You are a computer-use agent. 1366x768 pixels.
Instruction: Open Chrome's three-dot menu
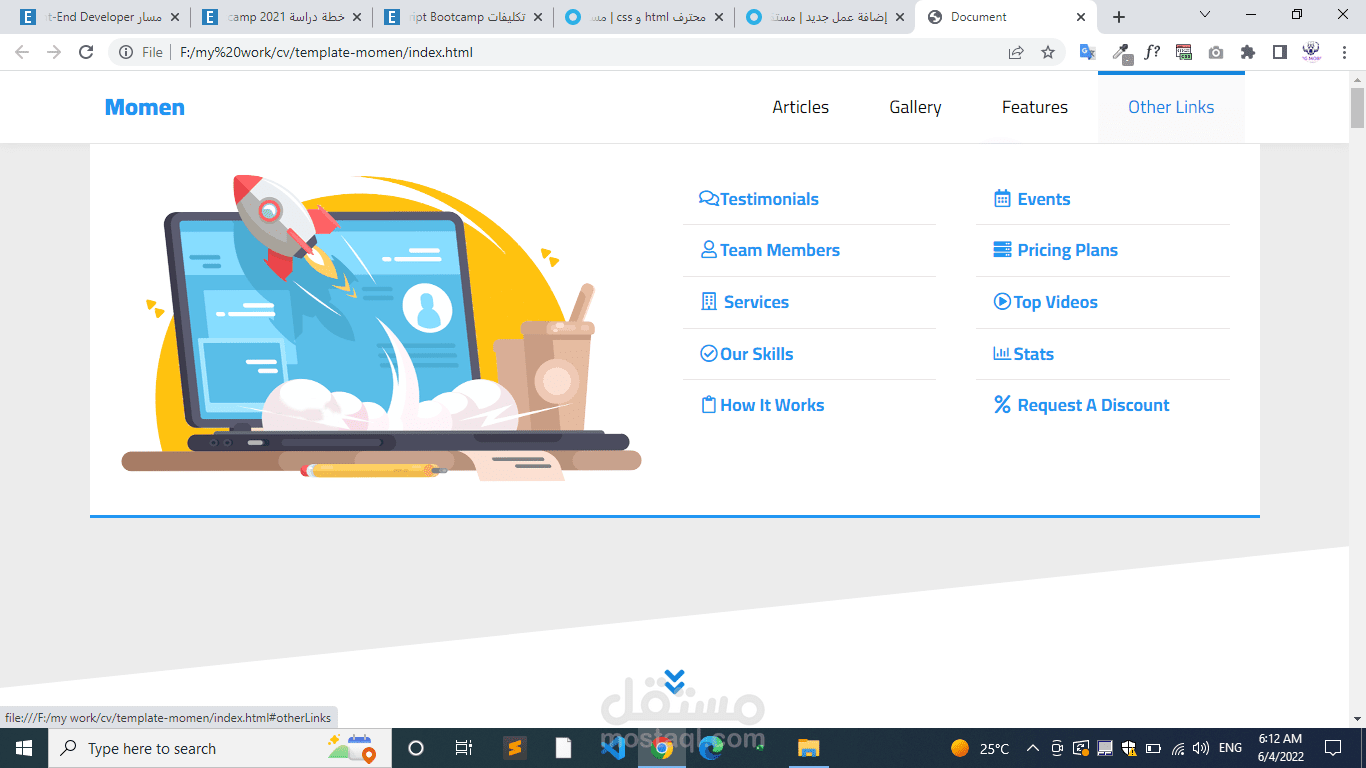pyautogui.click(x=1344, y=52)
